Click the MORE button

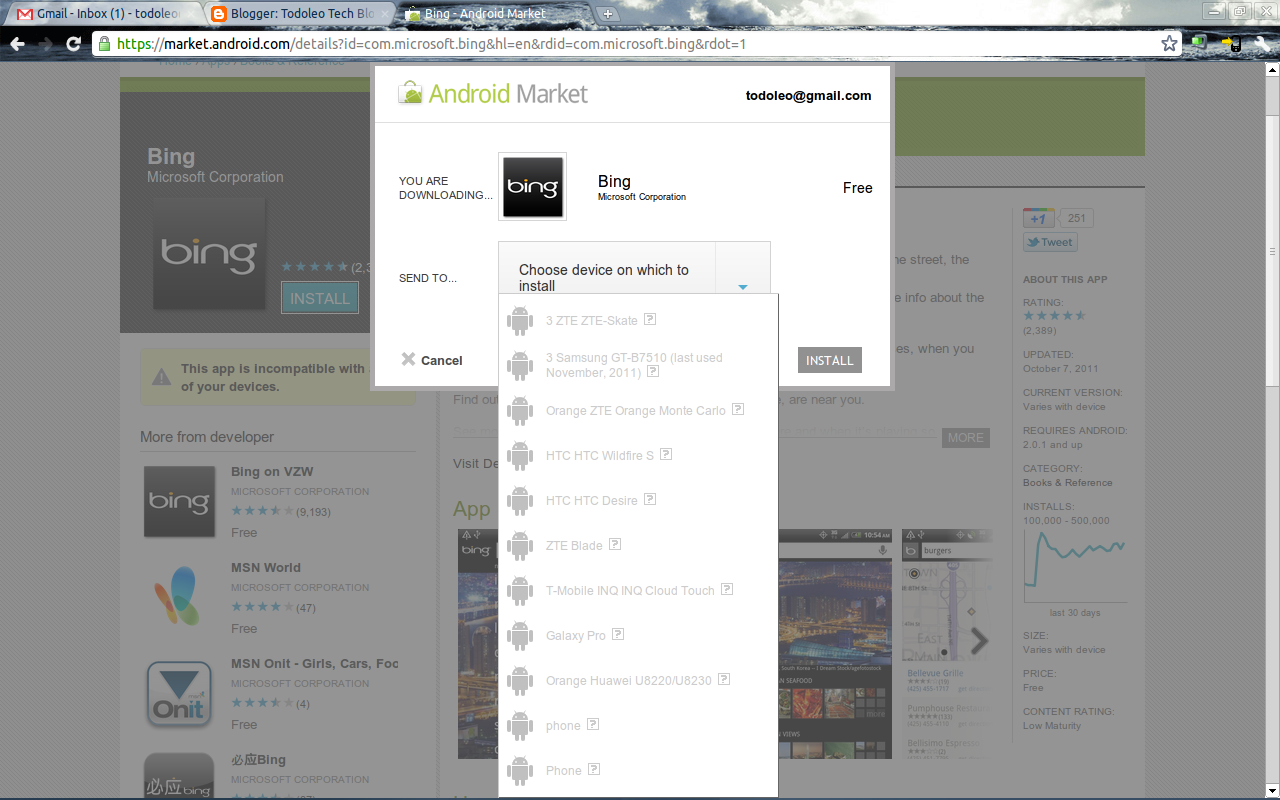964,437
